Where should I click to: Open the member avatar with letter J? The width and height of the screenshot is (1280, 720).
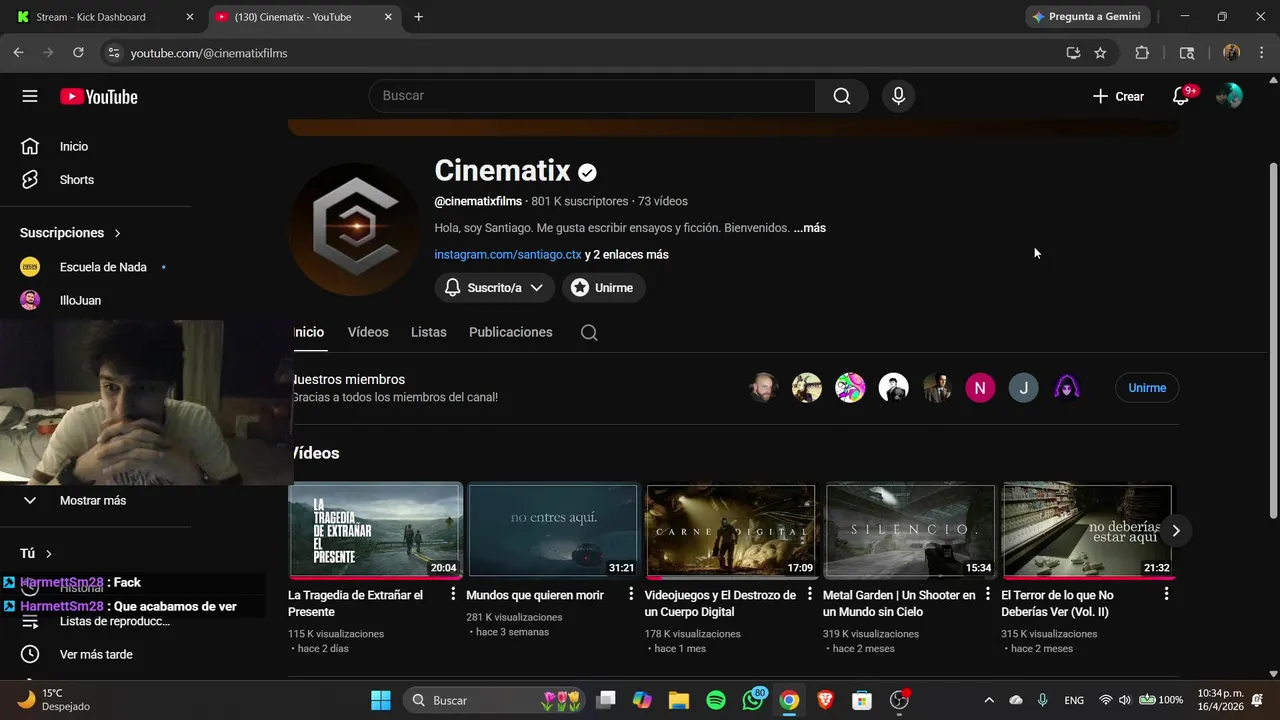pyautogui.click(x=1023, y=388)
